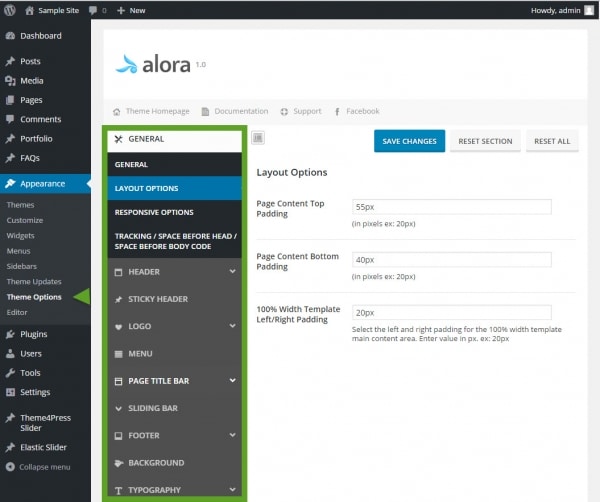Select Layout Options subsection
This screenshot has height=502, width=600.
(x=174, y=188)
